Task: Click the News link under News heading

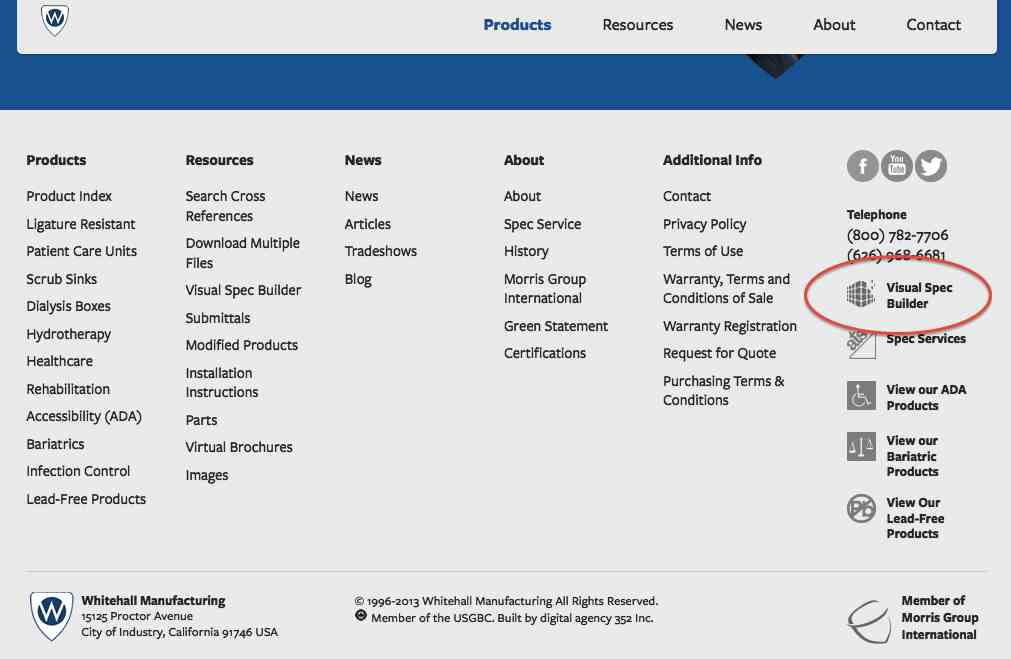Action: point(361,196)
